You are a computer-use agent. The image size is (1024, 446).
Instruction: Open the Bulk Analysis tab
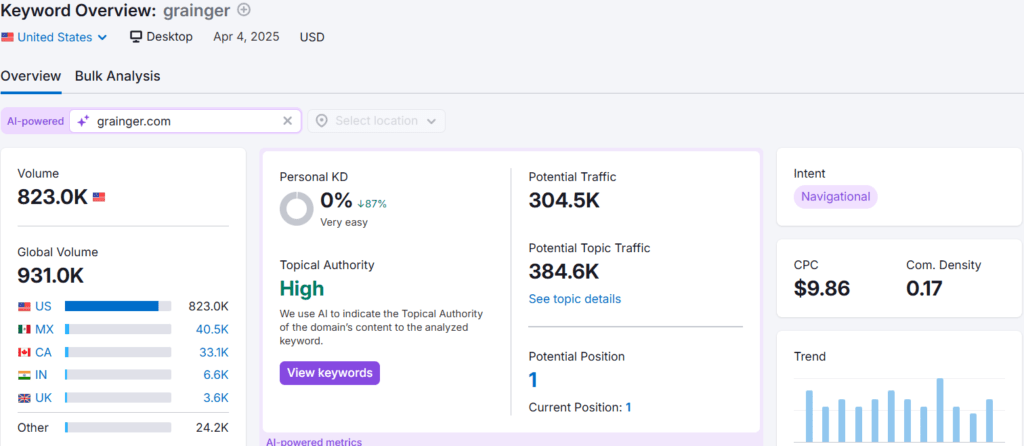pos(118,76)
